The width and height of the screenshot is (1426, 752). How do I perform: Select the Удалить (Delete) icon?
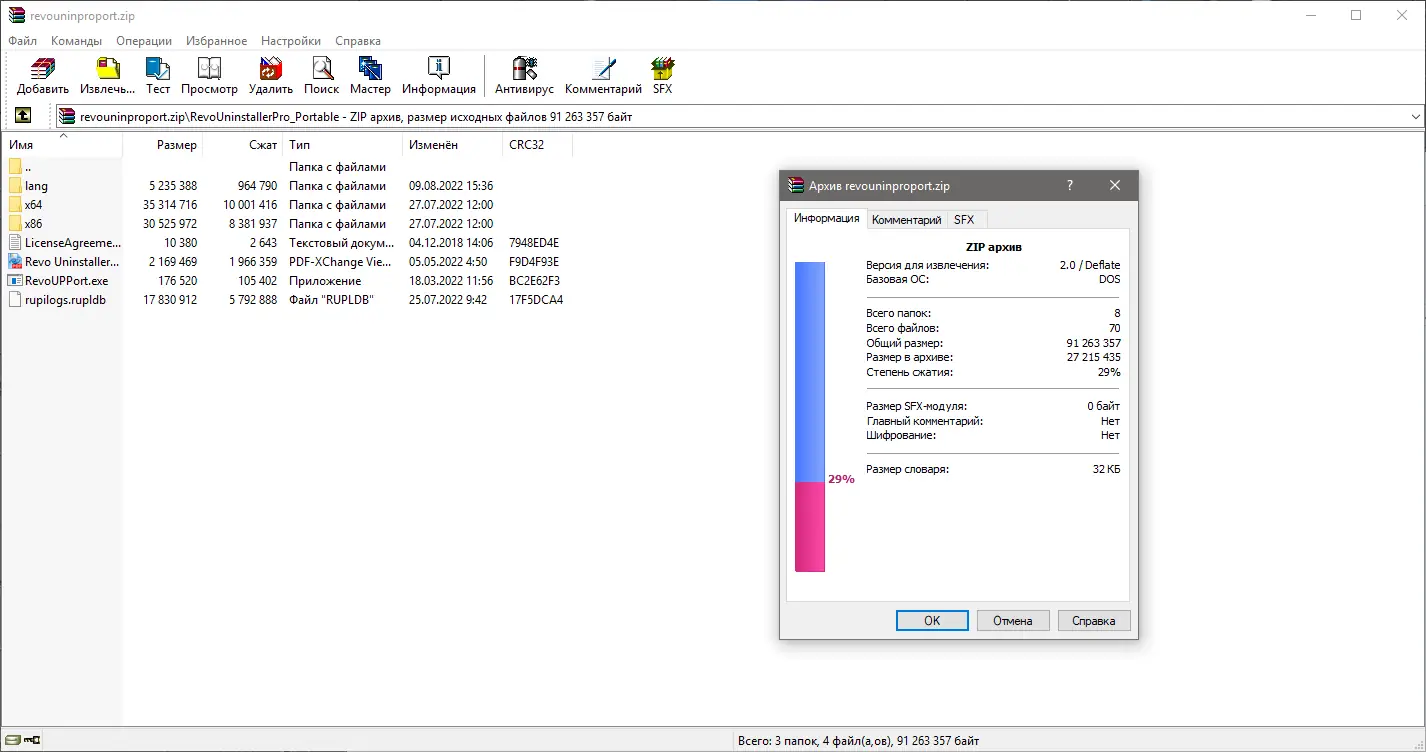269,75
